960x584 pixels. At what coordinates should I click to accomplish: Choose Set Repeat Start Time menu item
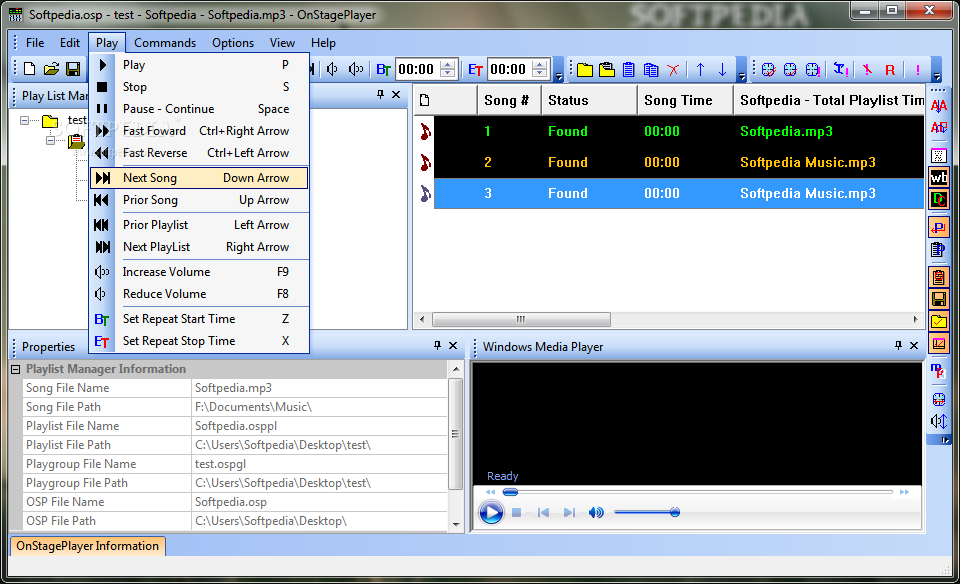199,319
